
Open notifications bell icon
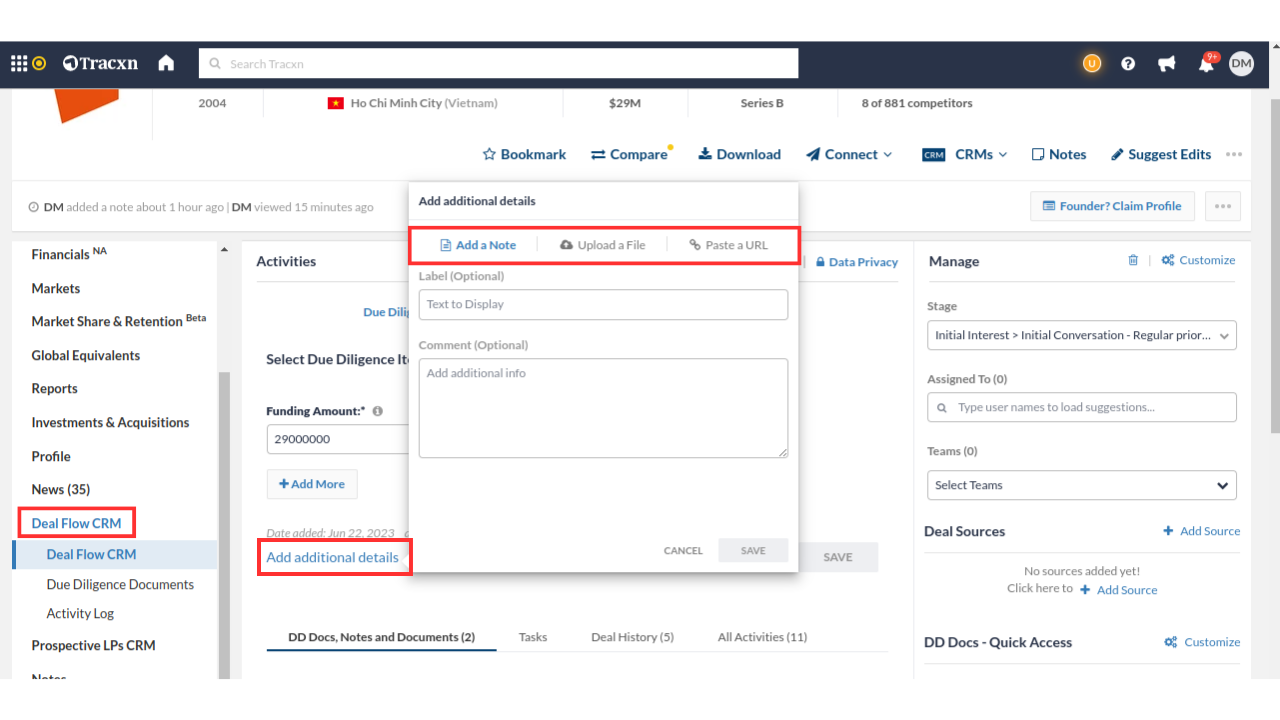click(x=1206, y=64)
